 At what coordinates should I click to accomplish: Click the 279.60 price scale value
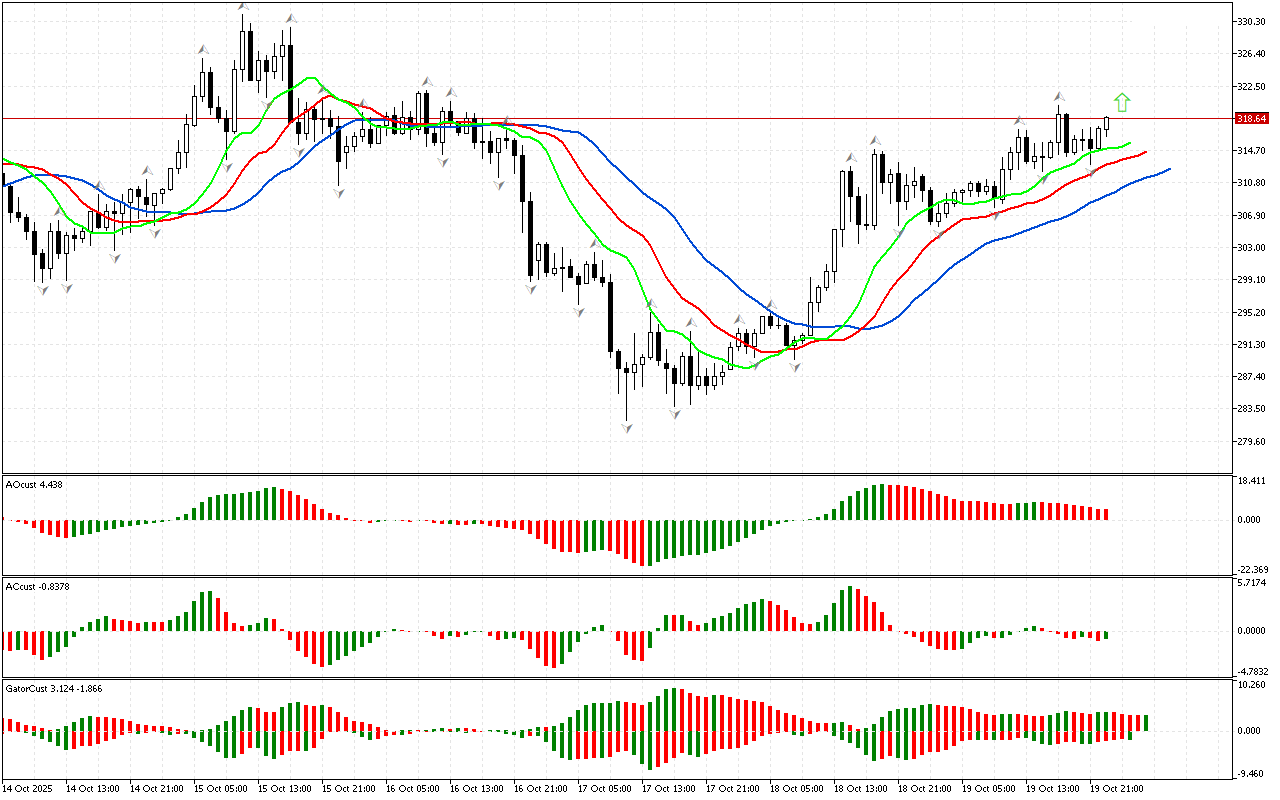click(1252, 441)
